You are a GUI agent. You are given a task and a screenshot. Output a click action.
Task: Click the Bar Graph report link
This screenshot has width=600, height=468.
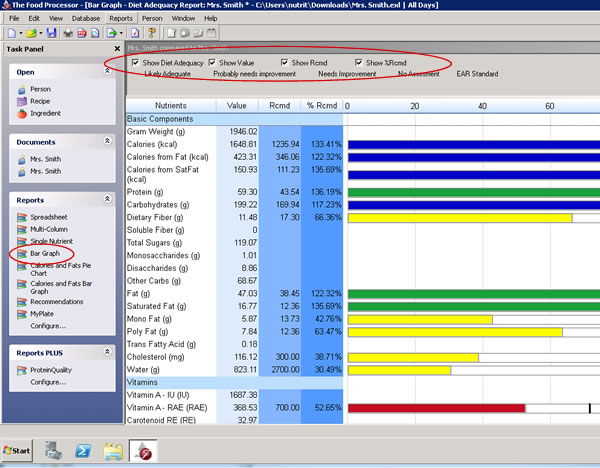coord(44,254)
